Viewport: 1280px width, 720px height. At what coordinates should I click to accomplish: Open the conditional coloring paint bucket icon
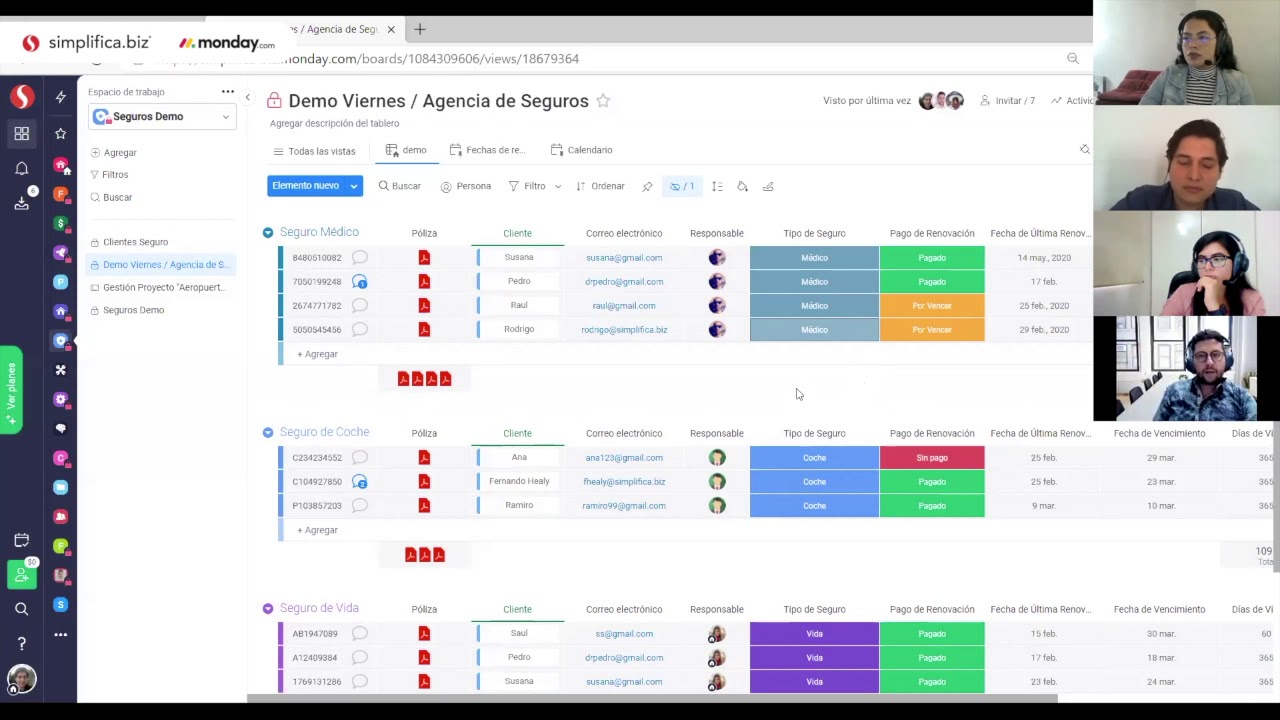coord(742,186)
